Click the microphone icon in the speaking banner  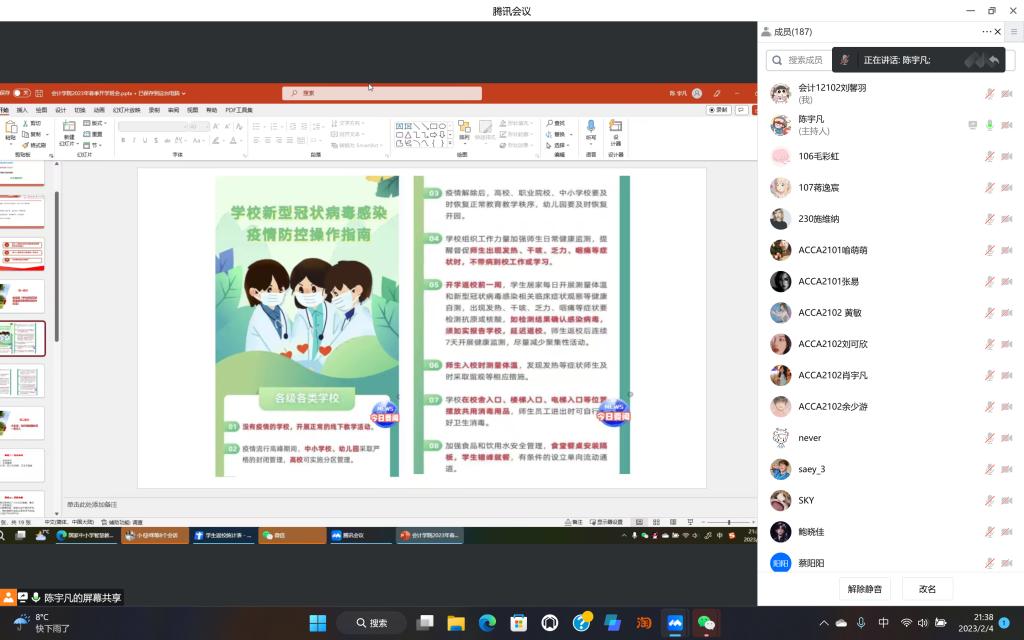tap(844, 59)
